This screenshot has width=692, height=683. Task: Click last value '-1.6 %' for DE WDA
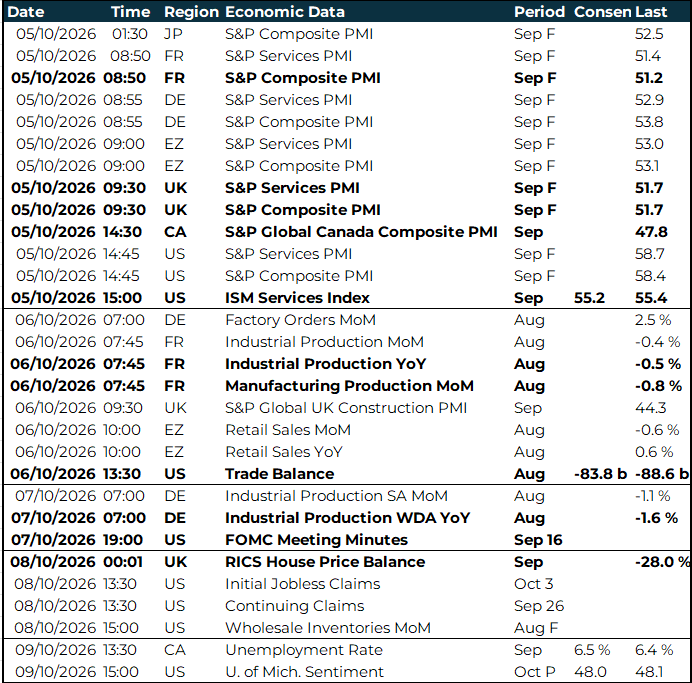pyautogui.click(x=656, y=518)
